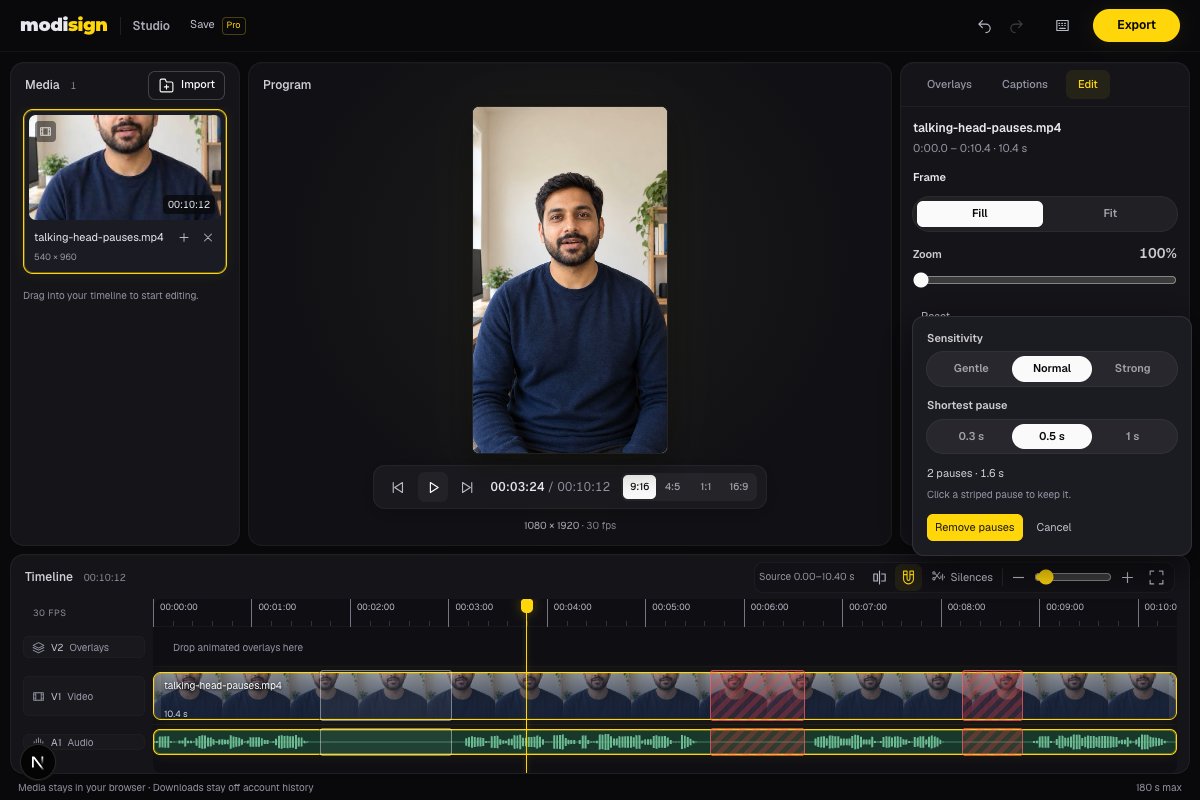Click the green audio waveform clip
This screenshot has height=800, width=1200.
[665, 742]
